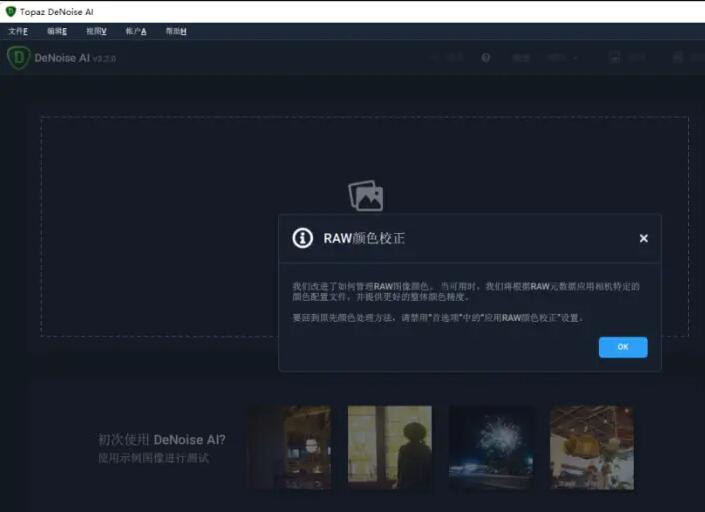Open the 文件 (File) menu

click(18, 31)
